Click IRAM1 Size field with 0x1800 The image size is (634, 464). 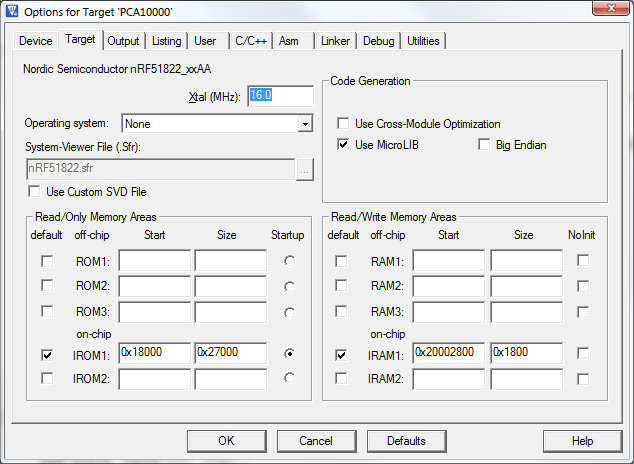coord(526,353)
